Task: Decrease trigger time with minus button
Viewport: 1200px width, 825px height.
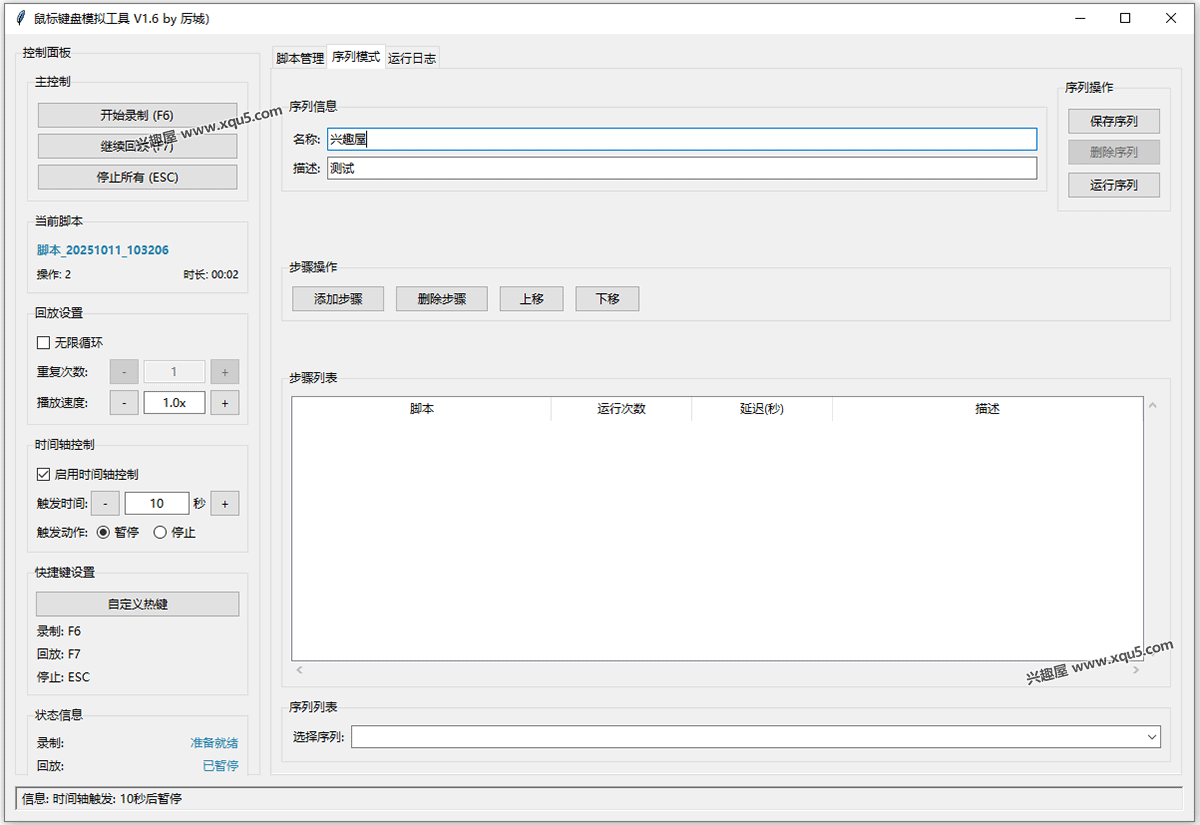Action: [x=105, y=504]
